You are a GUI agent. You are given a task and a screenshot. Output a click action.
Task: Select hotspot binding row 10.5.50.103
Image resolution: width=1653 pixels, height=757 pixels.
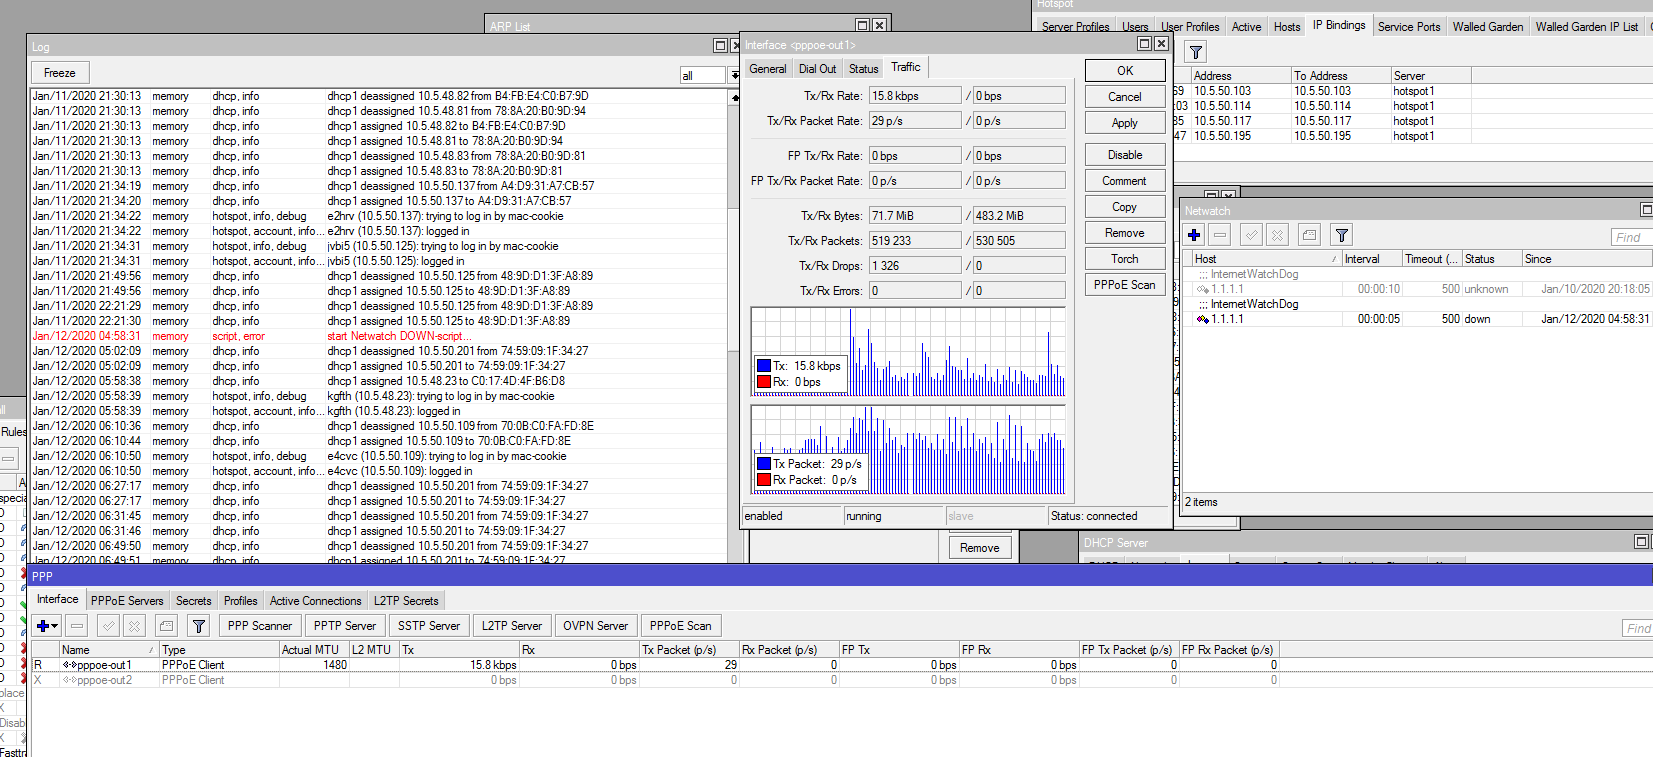[1412, 91]
